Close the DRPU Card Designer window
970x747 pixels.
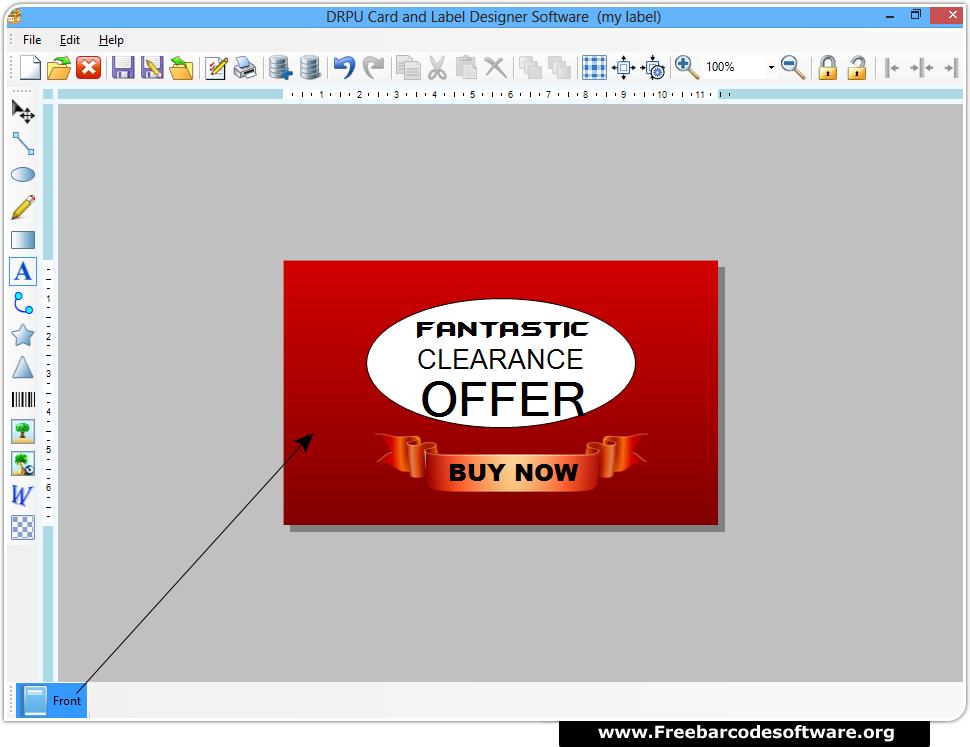(951, 15)
